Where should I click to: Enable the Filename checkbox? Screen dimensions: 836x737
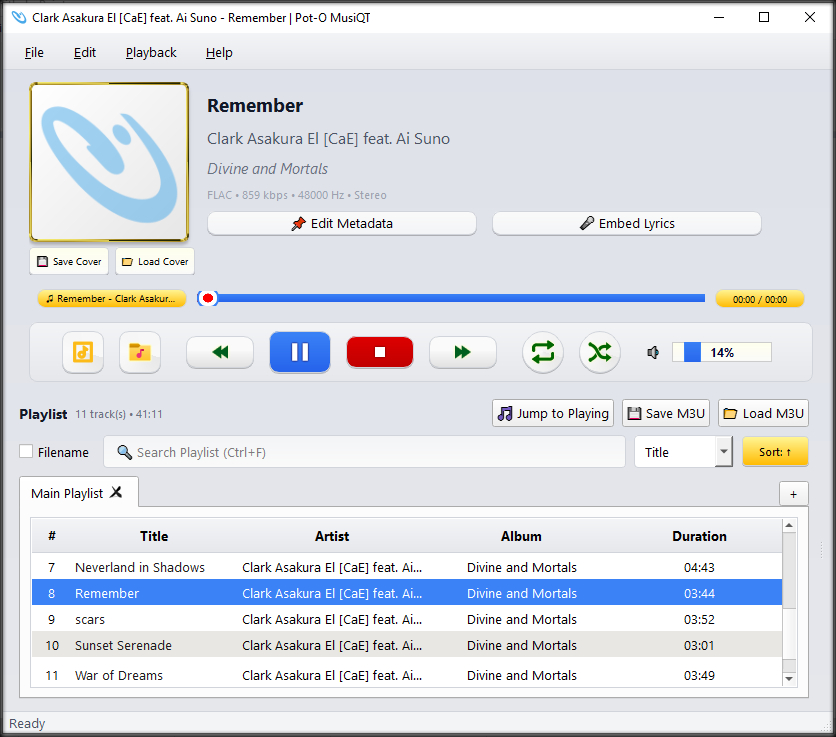click(27, 452)
